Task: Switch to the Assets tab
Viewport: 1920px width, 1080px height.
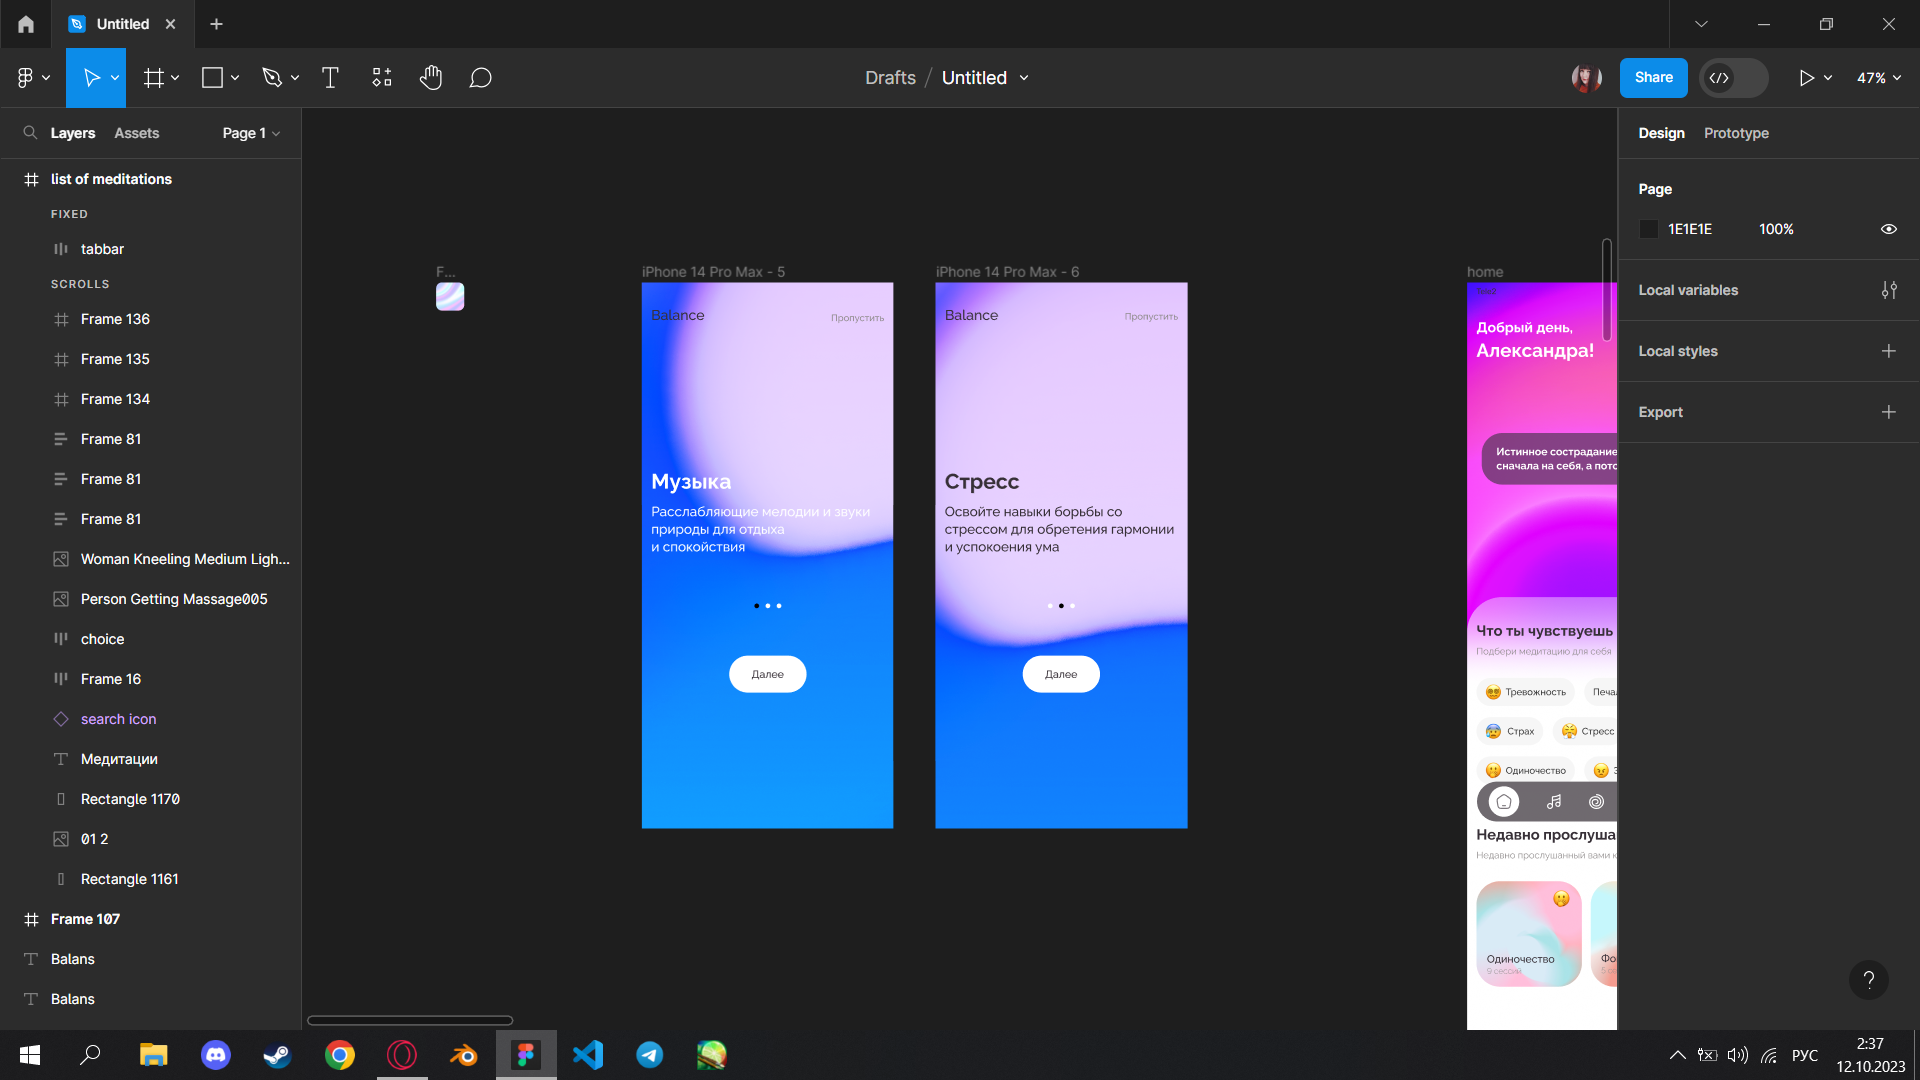Action: 136,133
